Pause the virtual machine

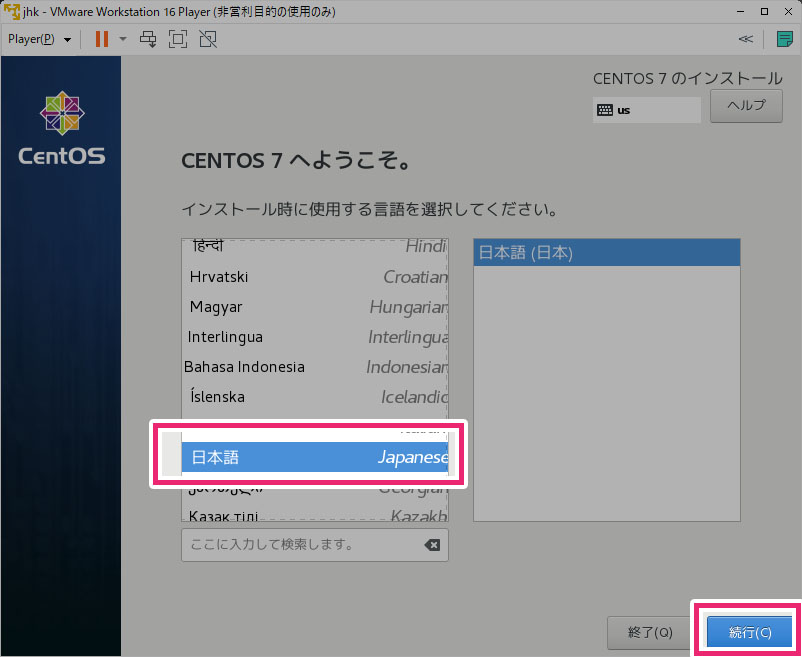pos(102,39)
